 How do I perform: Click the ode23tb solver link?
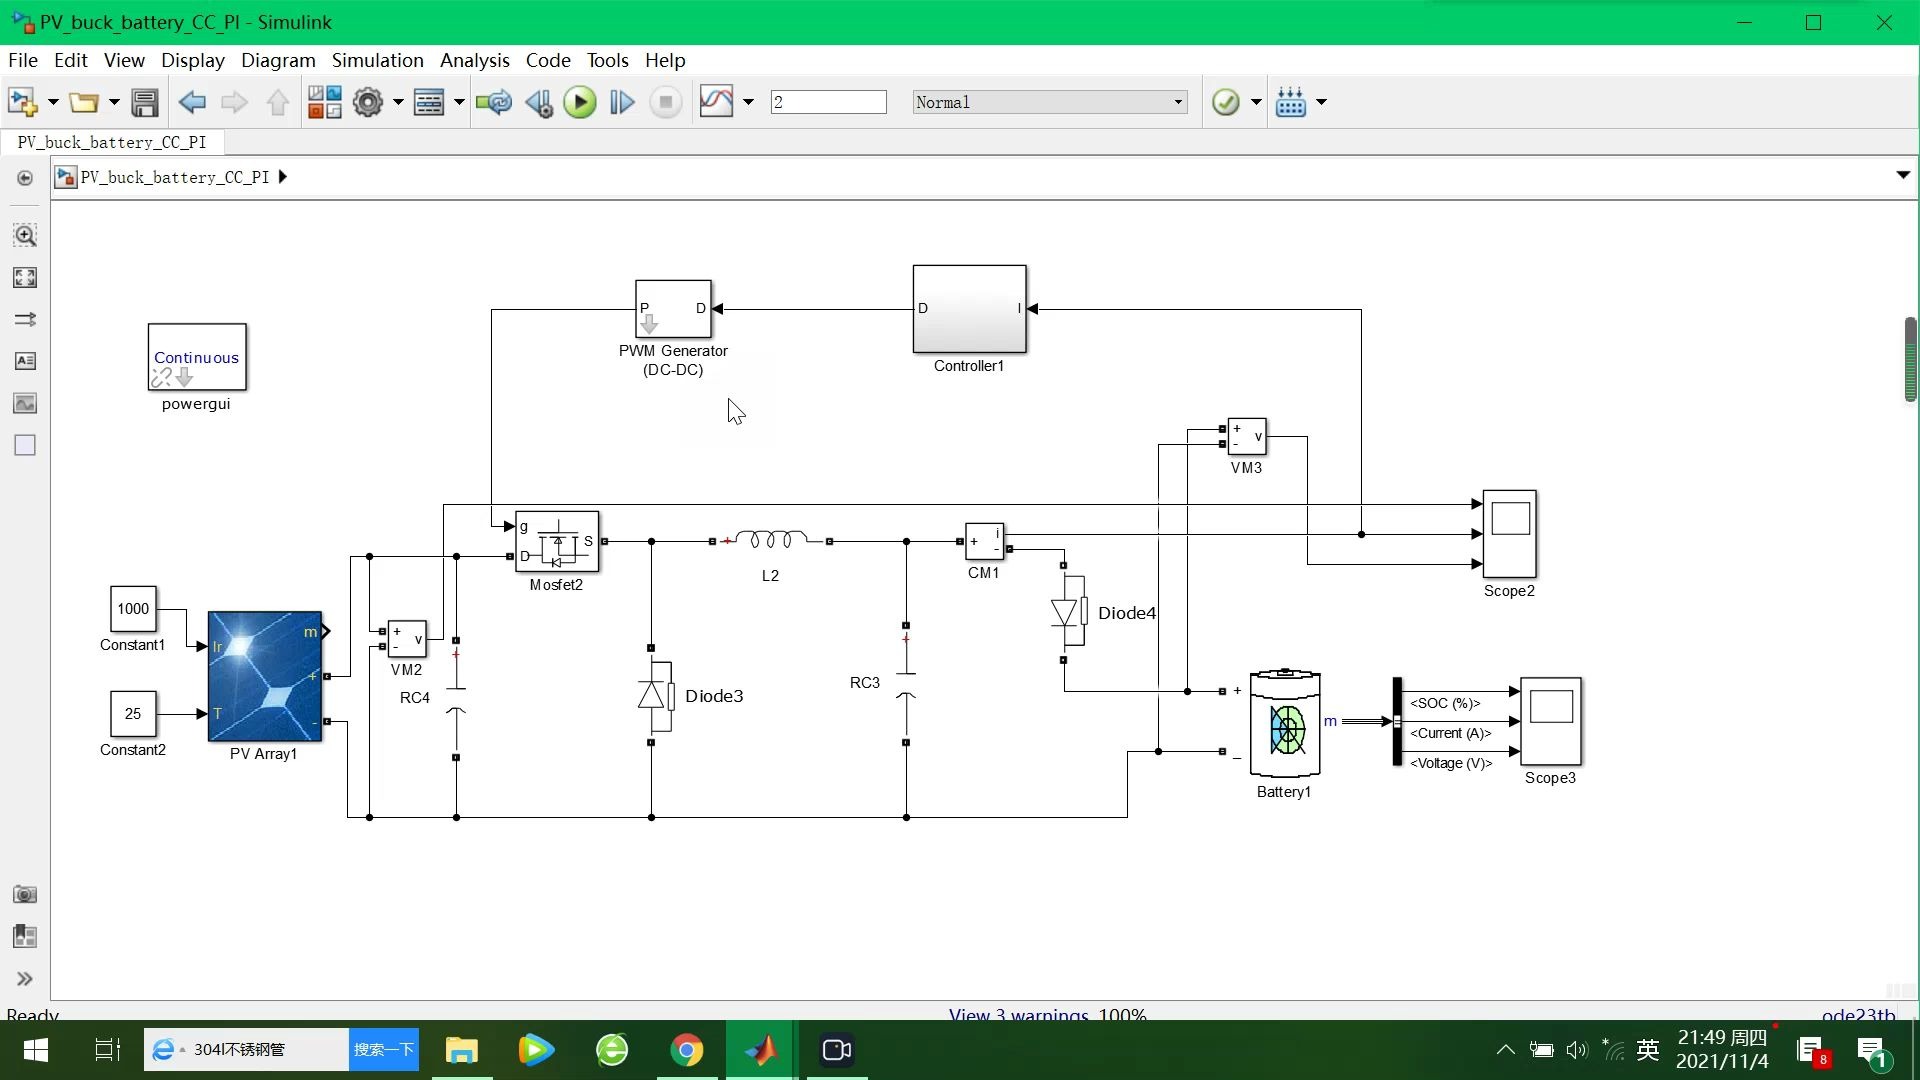(x=1857, y=1014)
